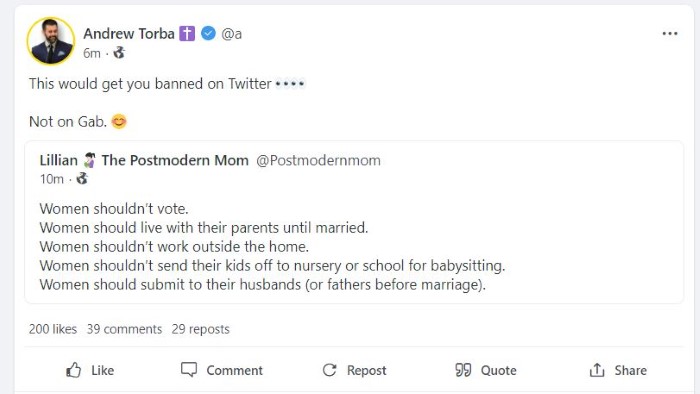Viewport: 700px width, 394px height.
Task: Click the Comment speech bubble icon
Action: (x=189, y=369)
